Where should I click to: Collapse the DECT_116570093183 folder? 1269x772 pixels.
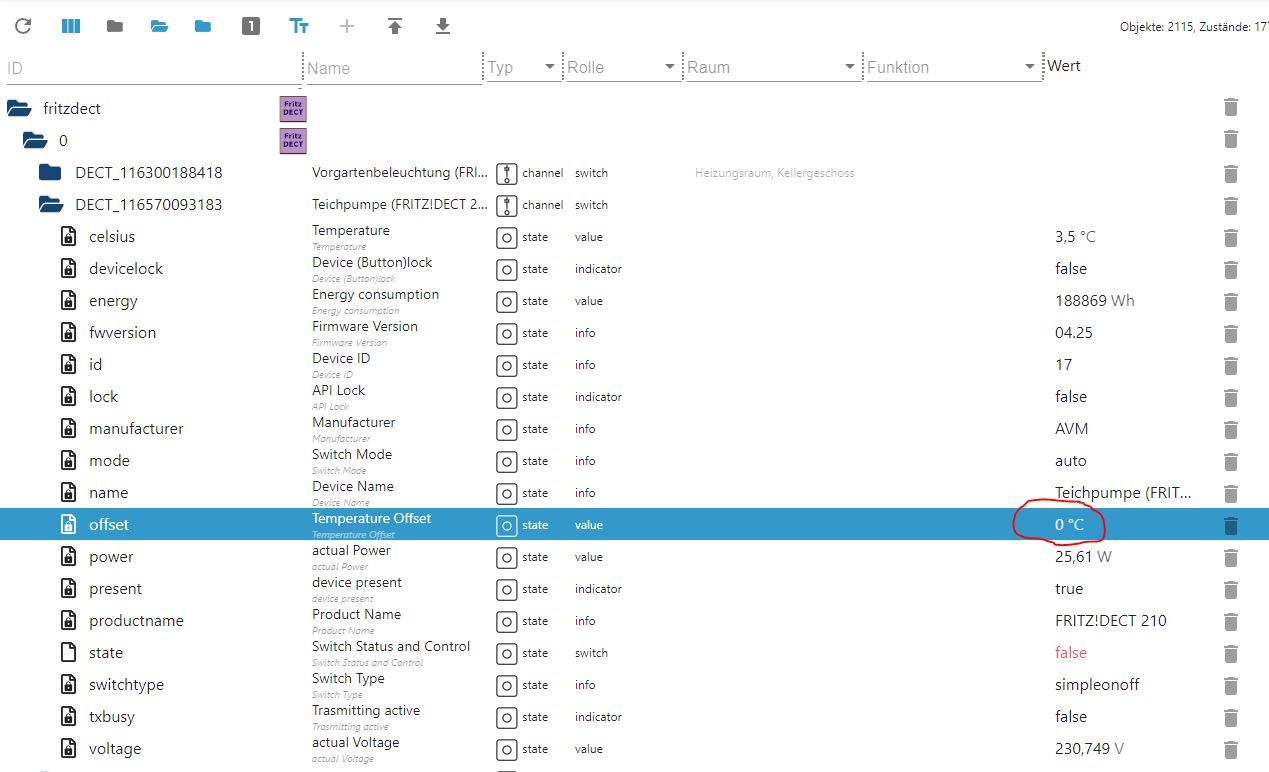pos(50,205)
